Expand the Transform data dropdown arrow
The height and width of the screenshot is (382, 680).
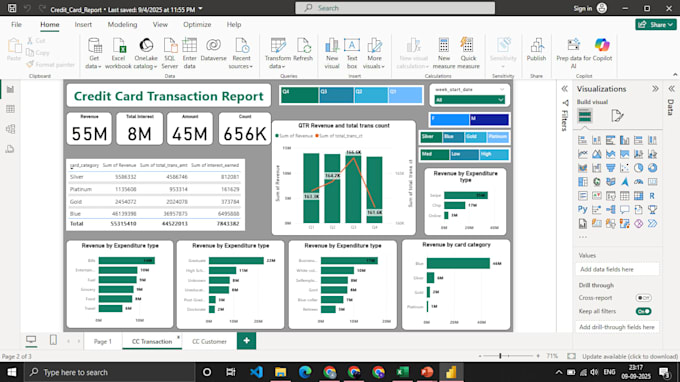284,67
